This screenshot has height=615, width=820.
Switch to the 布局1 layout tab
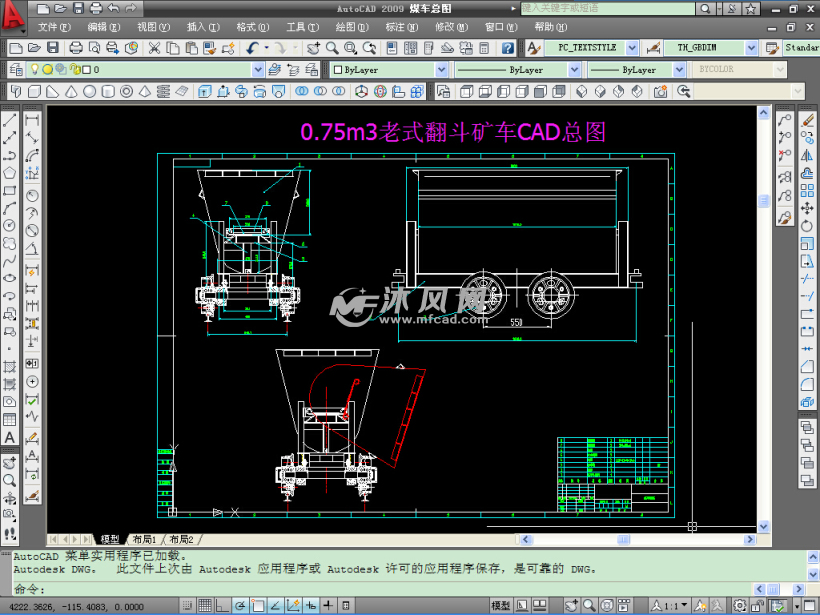[x=144, y=539]
